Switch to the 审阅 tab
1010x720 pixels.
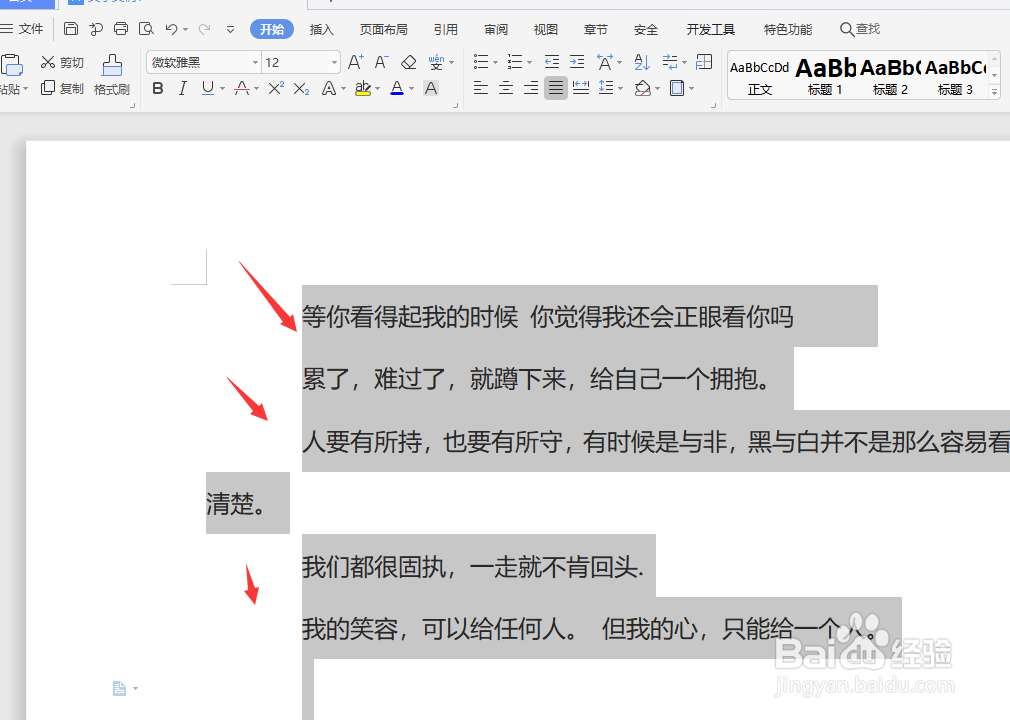[x=496, y=30]
